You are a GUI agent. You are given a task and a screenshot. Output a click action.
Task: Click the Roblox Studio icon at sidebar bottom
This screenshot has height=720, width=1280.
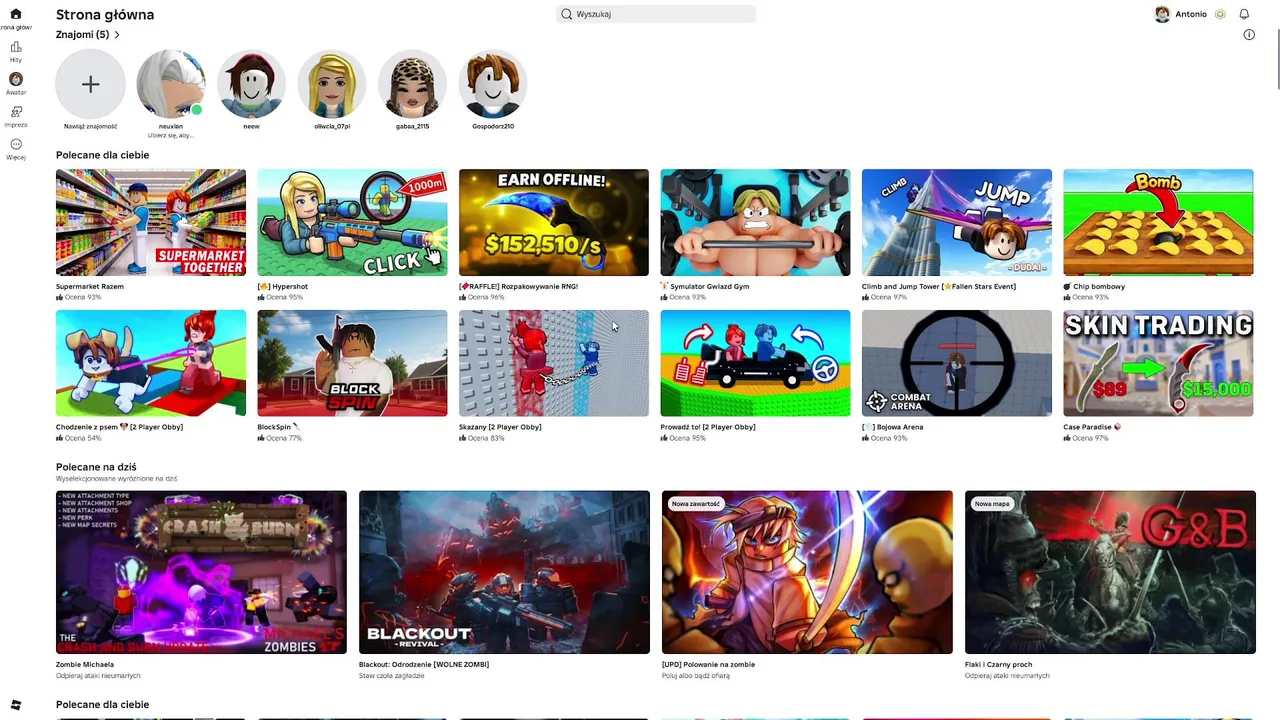pos(15,705)
